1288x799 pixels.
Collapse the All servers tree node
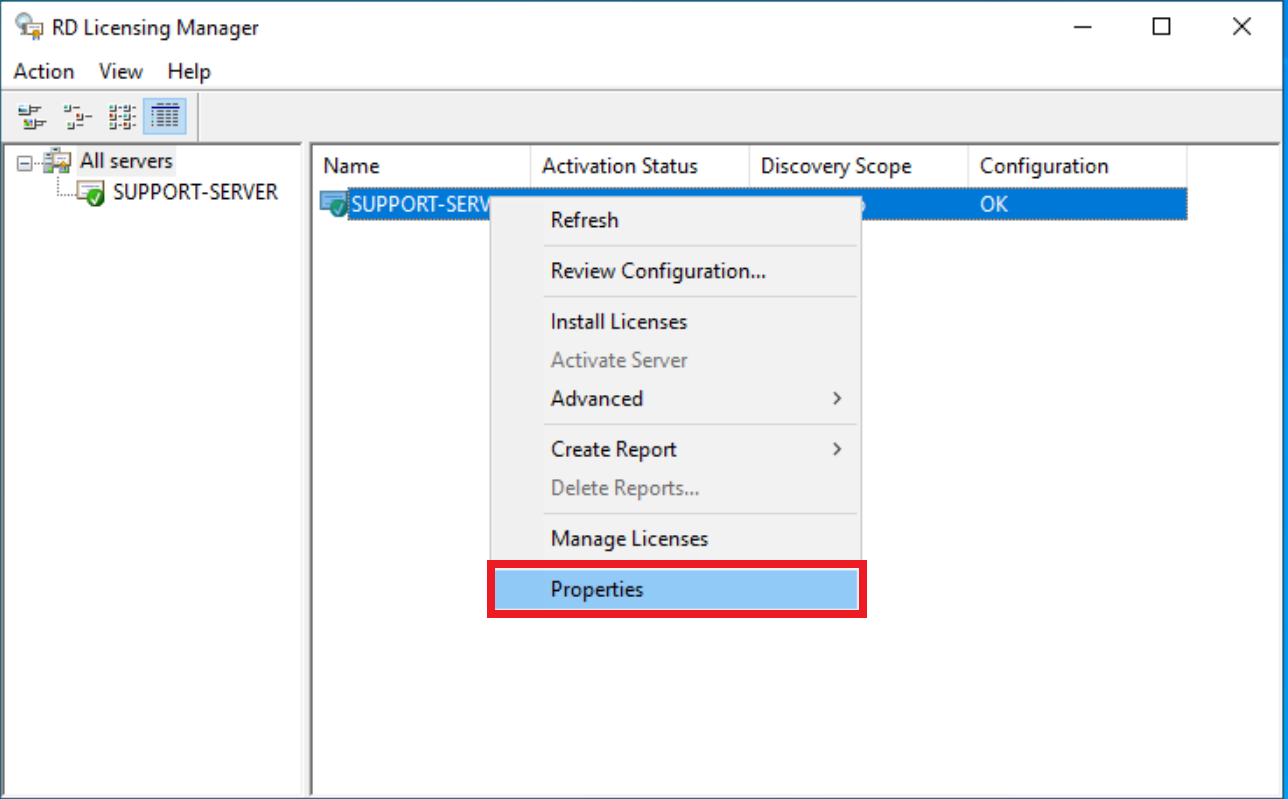(25, 162)
